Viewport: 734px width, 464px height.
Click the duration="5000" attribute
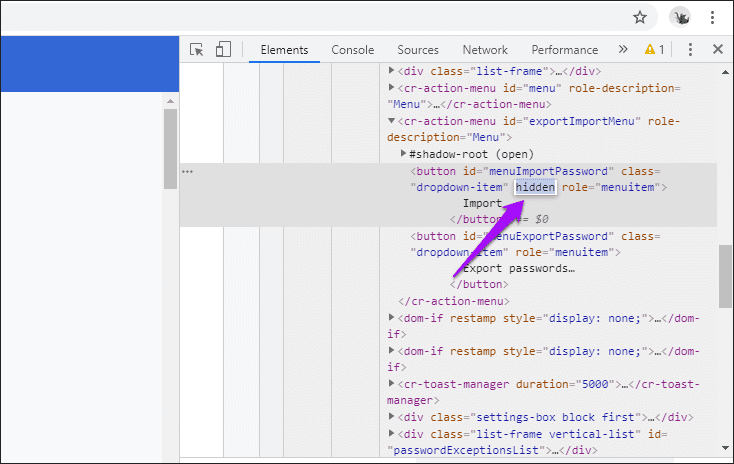click(x=565, y=384)
